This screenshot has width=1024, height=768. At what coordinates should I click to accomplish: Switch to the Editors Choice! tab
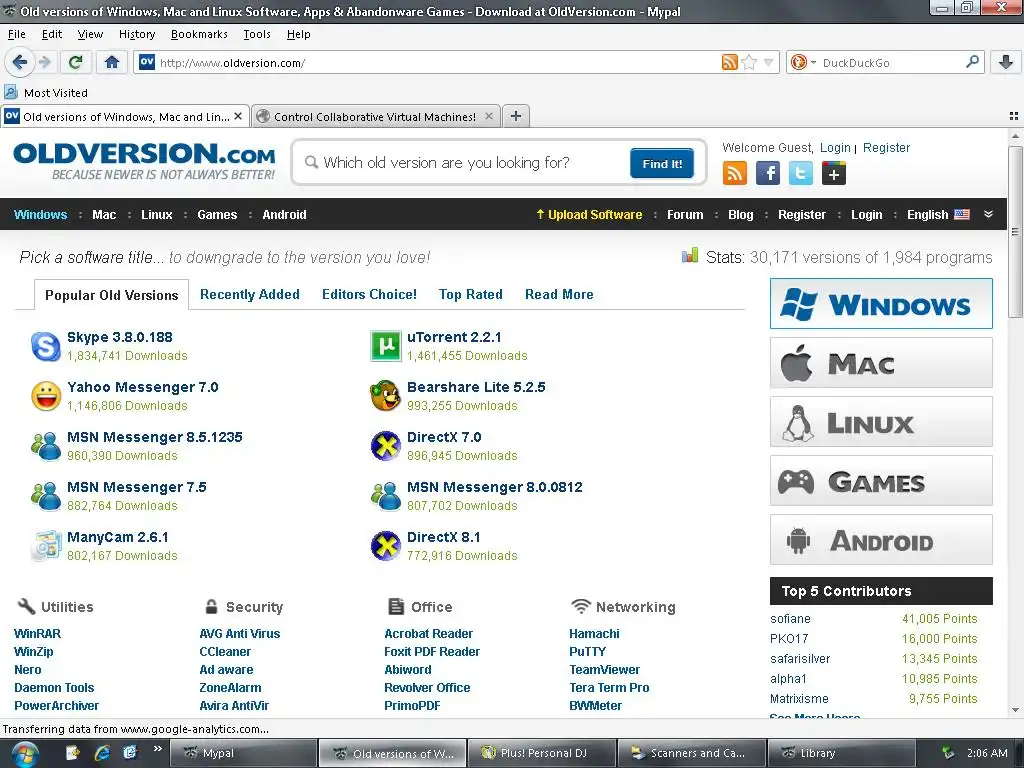tap(369, 294)
